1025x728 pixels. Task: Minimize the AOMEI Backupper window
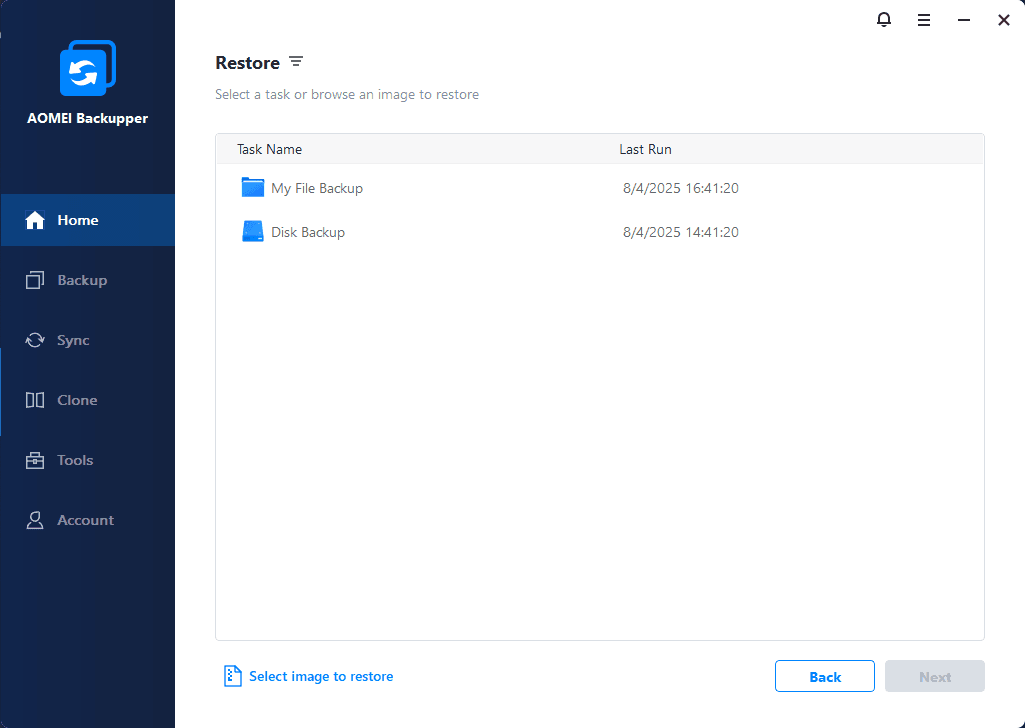964,20
